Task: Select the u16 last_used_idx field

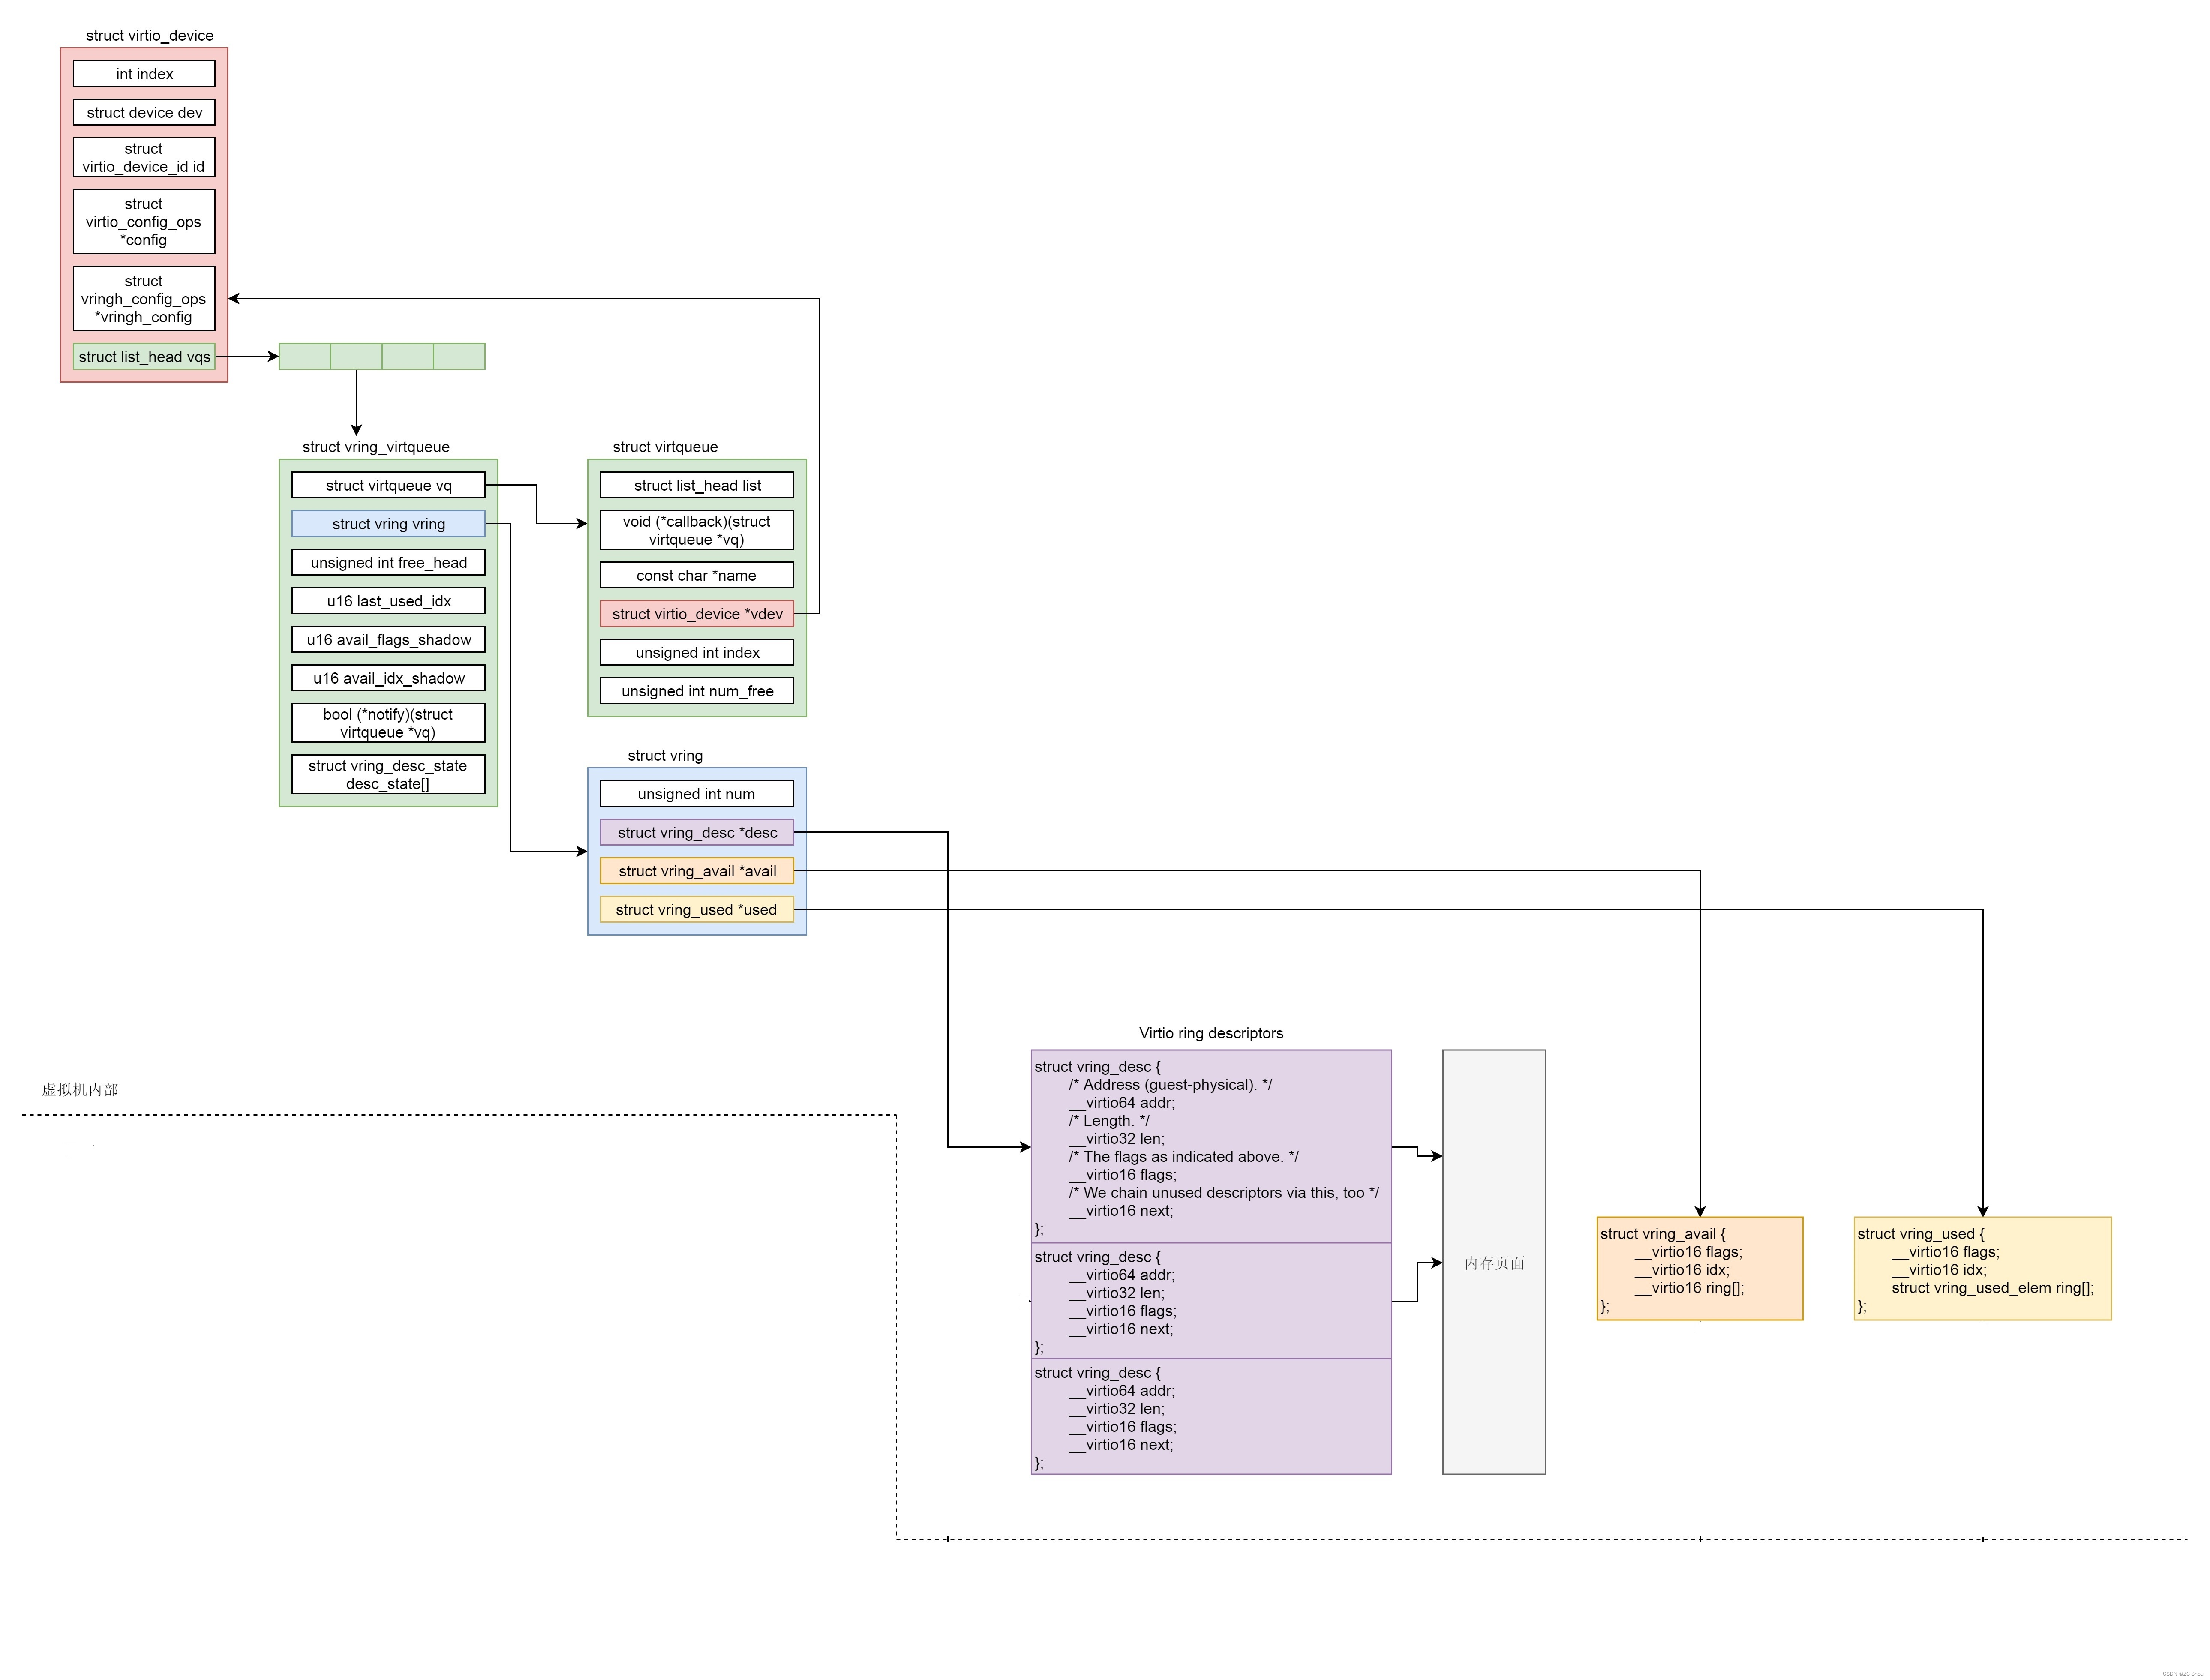Action: tap(387, 600)
